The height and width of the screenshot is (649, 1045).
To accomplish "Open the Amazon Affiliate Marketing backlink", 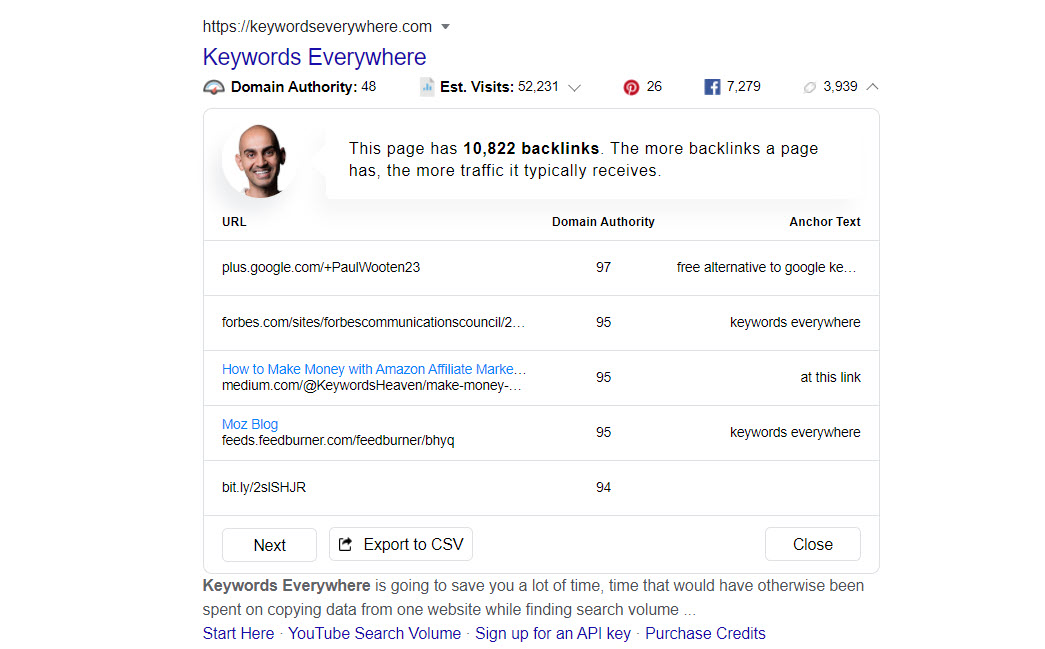I will click(374, 369).
